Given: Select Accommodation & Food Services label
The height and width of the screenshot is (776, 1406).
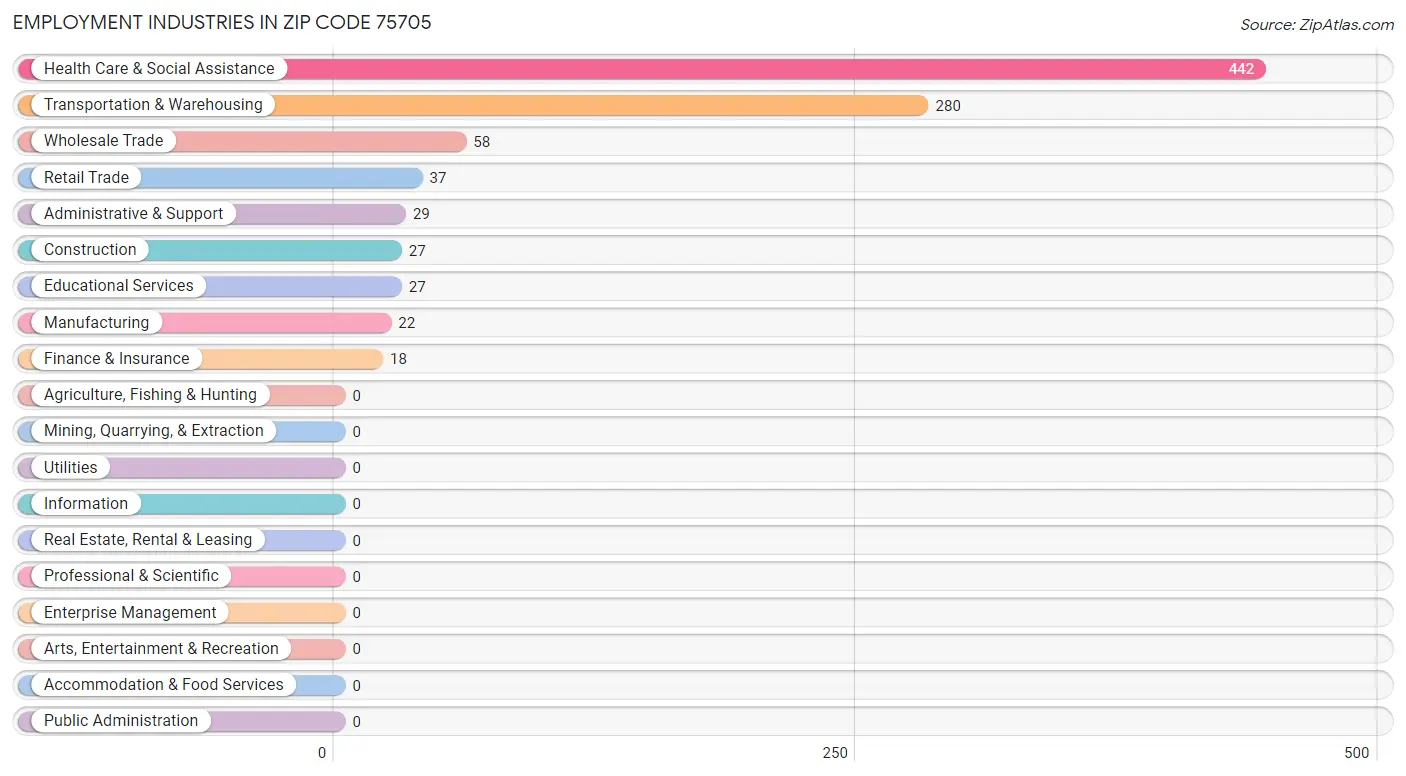Looking at the screenshot, I should click(163, 685).
